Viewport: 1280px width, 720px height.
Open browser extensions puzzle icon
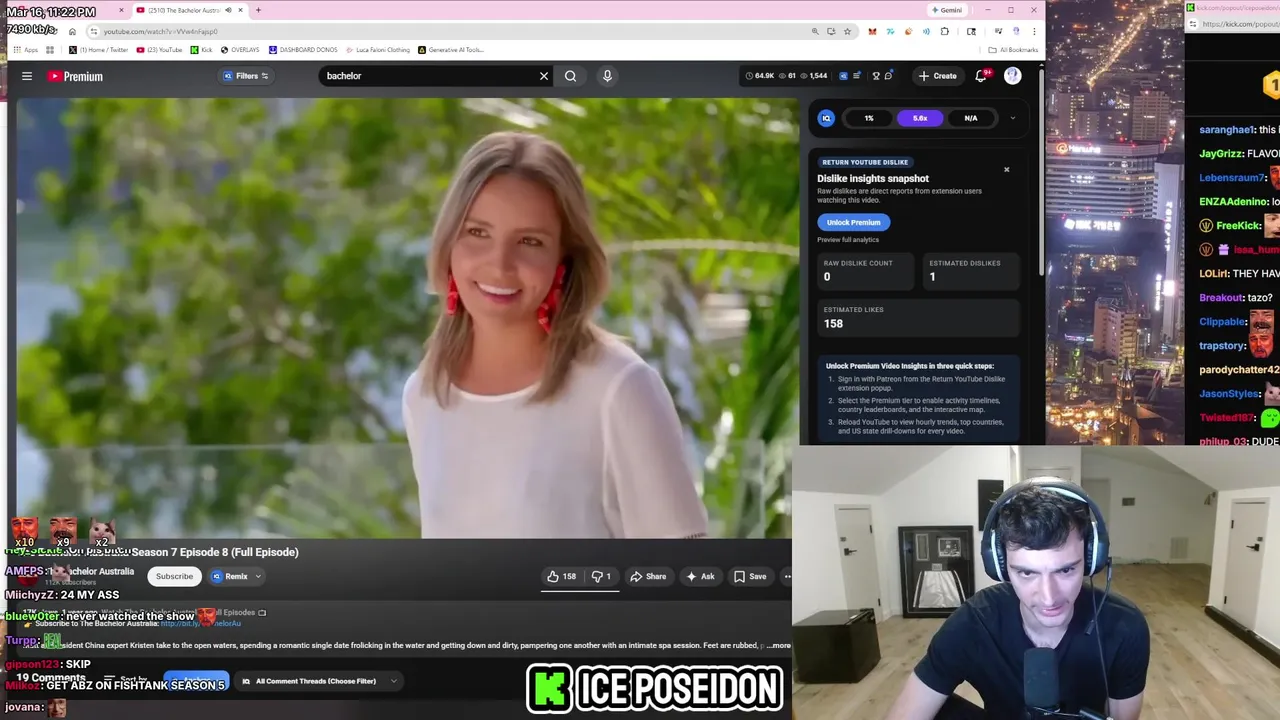(944, 31)
